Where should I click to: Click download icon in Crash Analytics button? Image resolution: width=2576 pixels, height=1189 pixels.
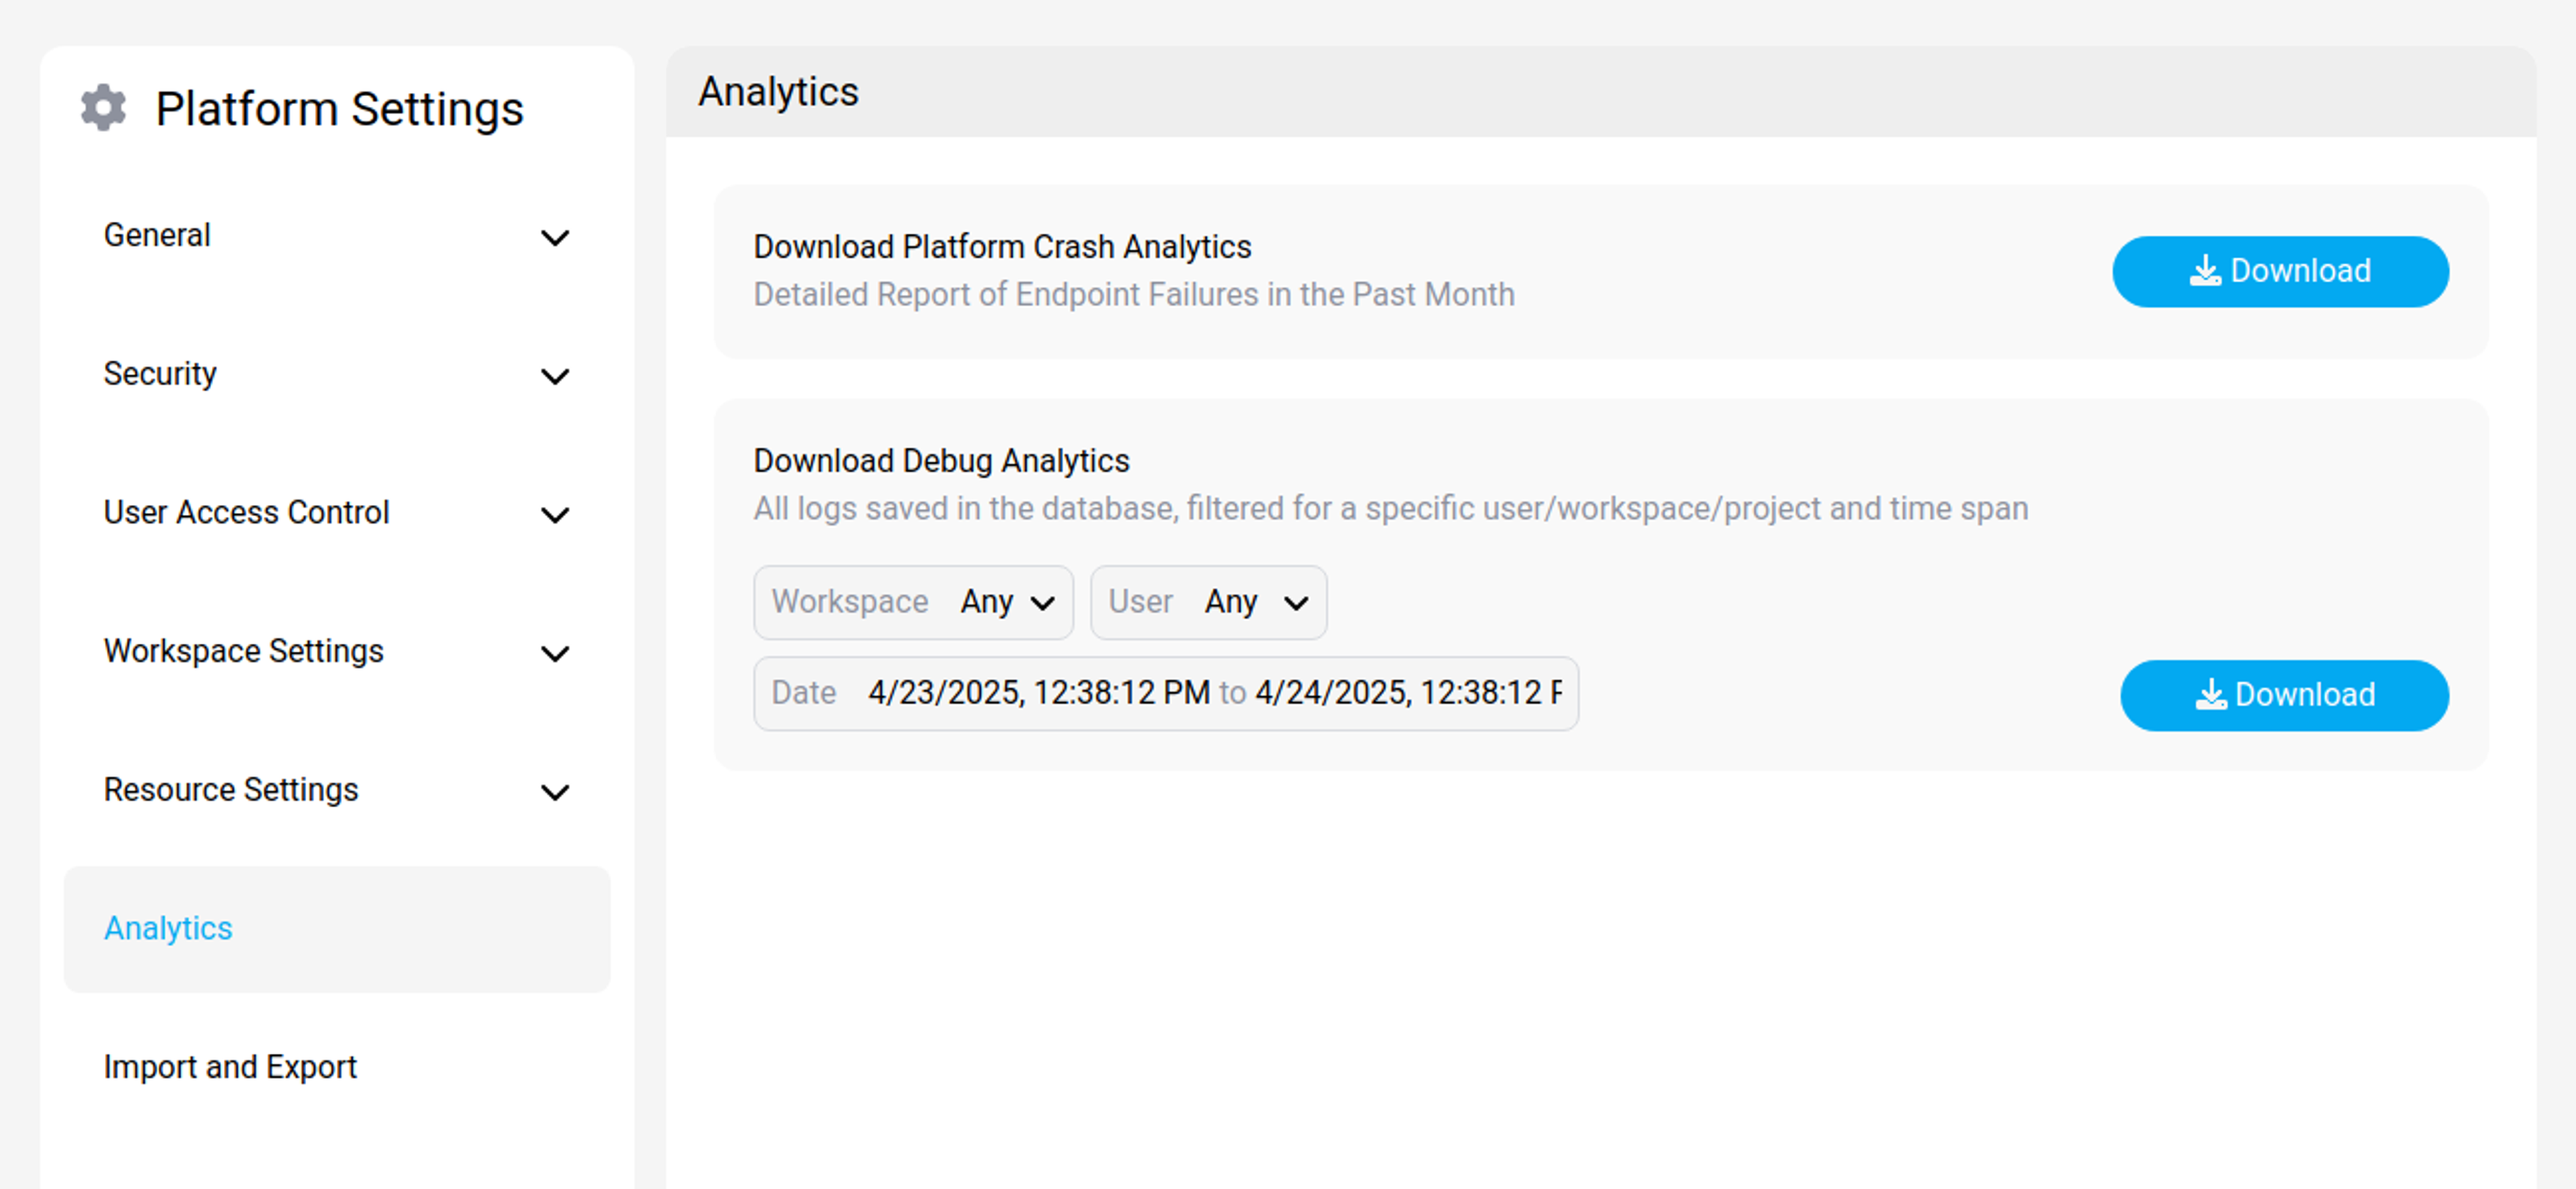[2204, 271]
